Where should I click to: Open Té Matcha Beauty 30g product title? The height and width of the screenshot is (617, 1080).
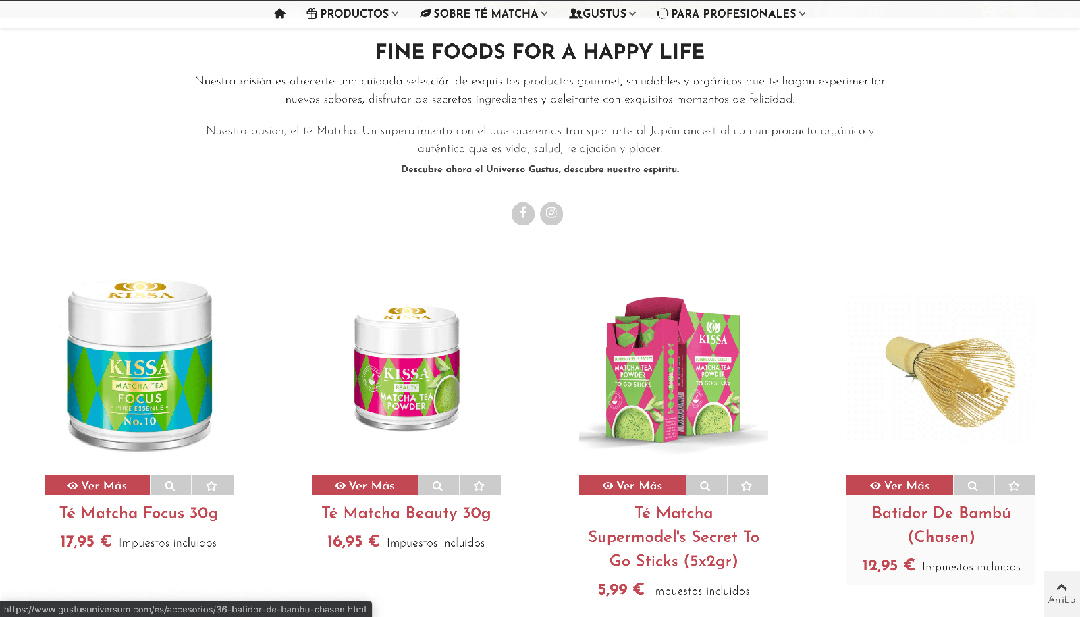coord(406,513)
